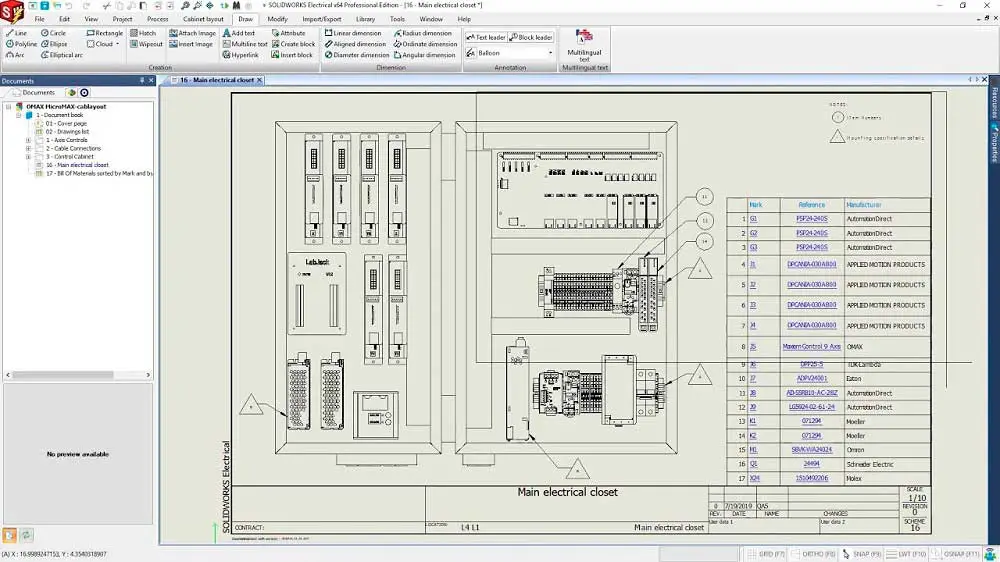This screenshot has width=1000, height=562.
Task: Select the Wipeout tool
Action: tap(145, 44)
